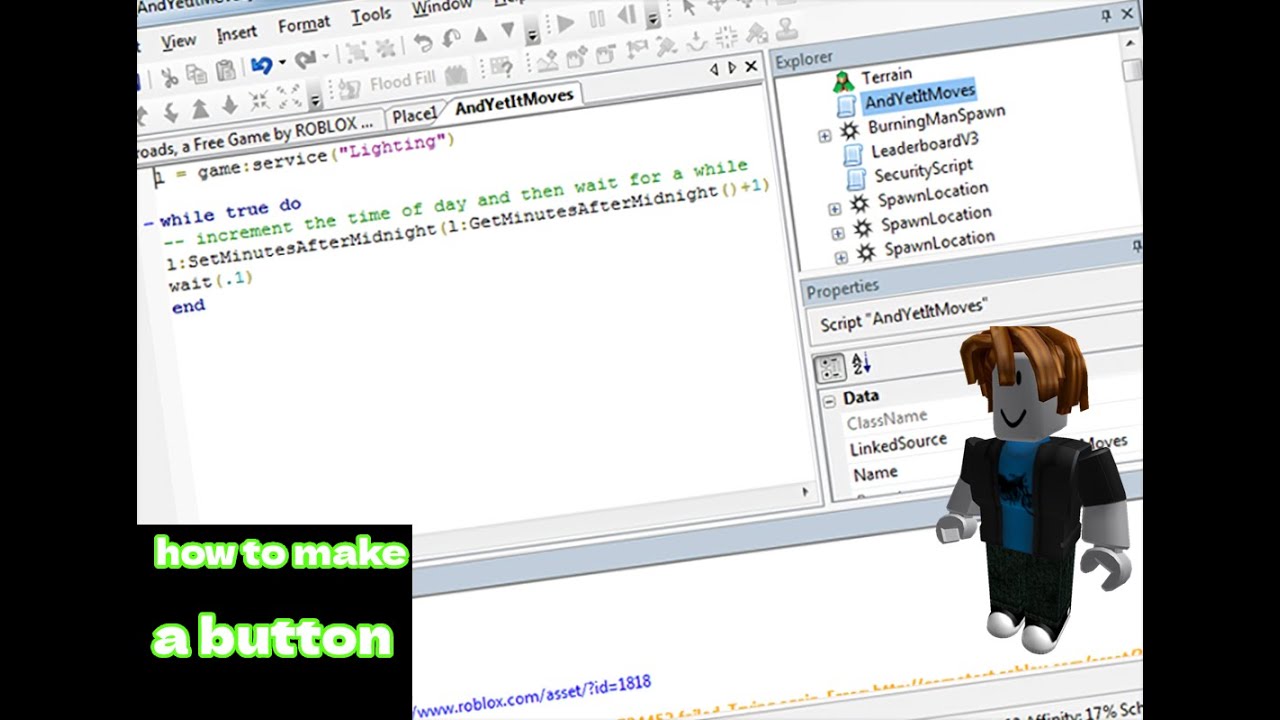
Task: Switch to the AndYetItMoves script tab
Action: click(x=514, y=102)
